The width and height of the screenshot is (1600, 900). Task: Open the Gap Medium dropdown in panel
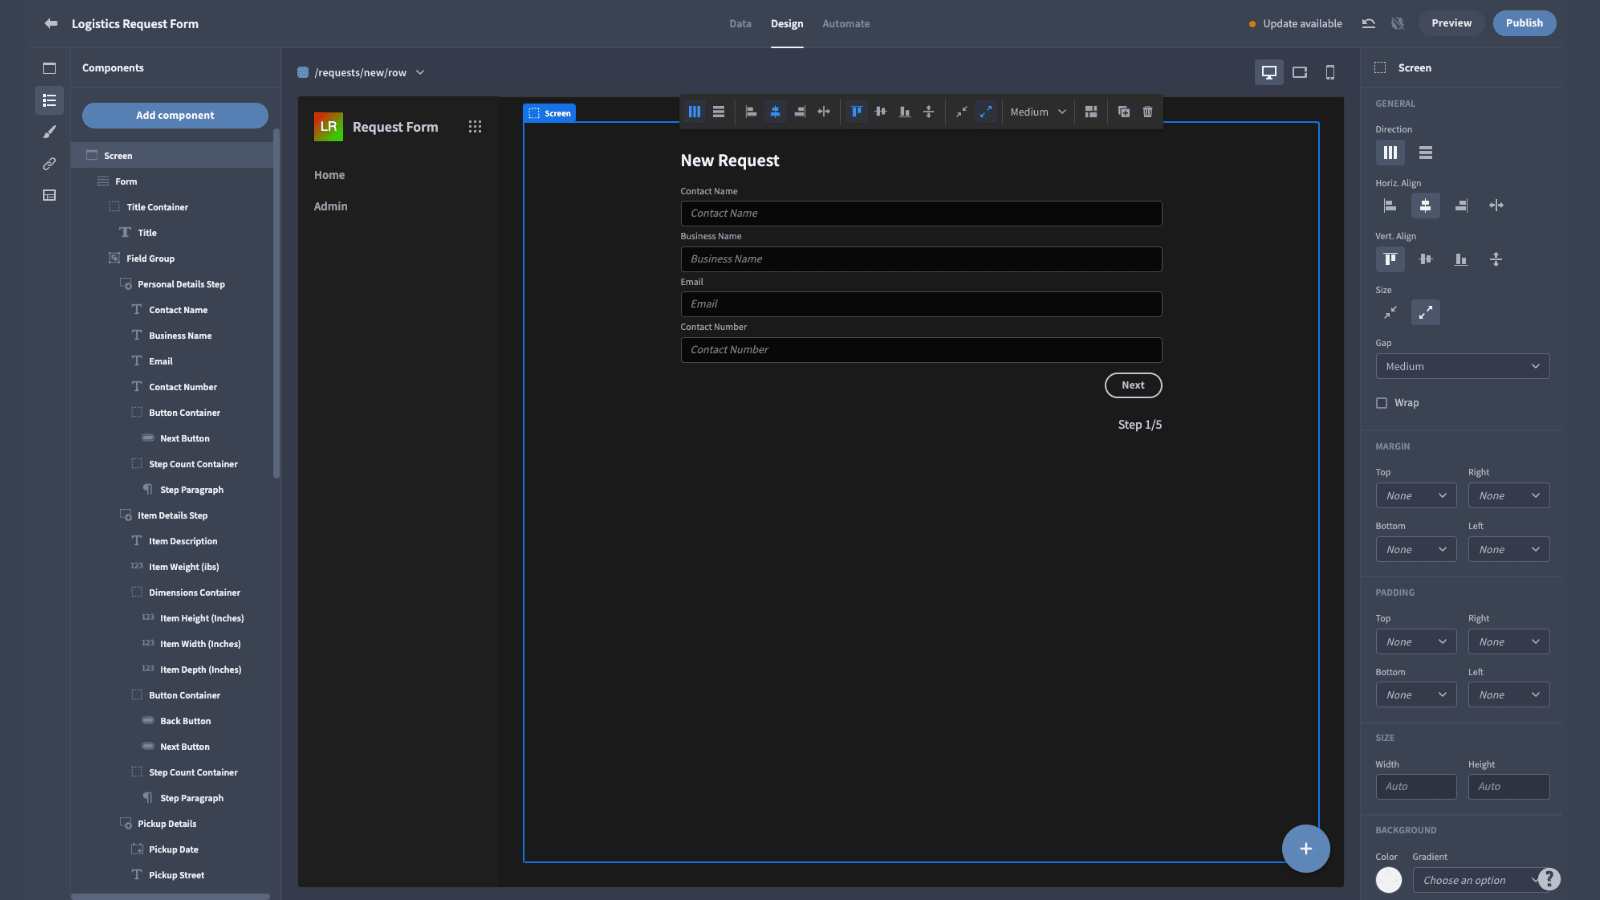(1462, 366)
